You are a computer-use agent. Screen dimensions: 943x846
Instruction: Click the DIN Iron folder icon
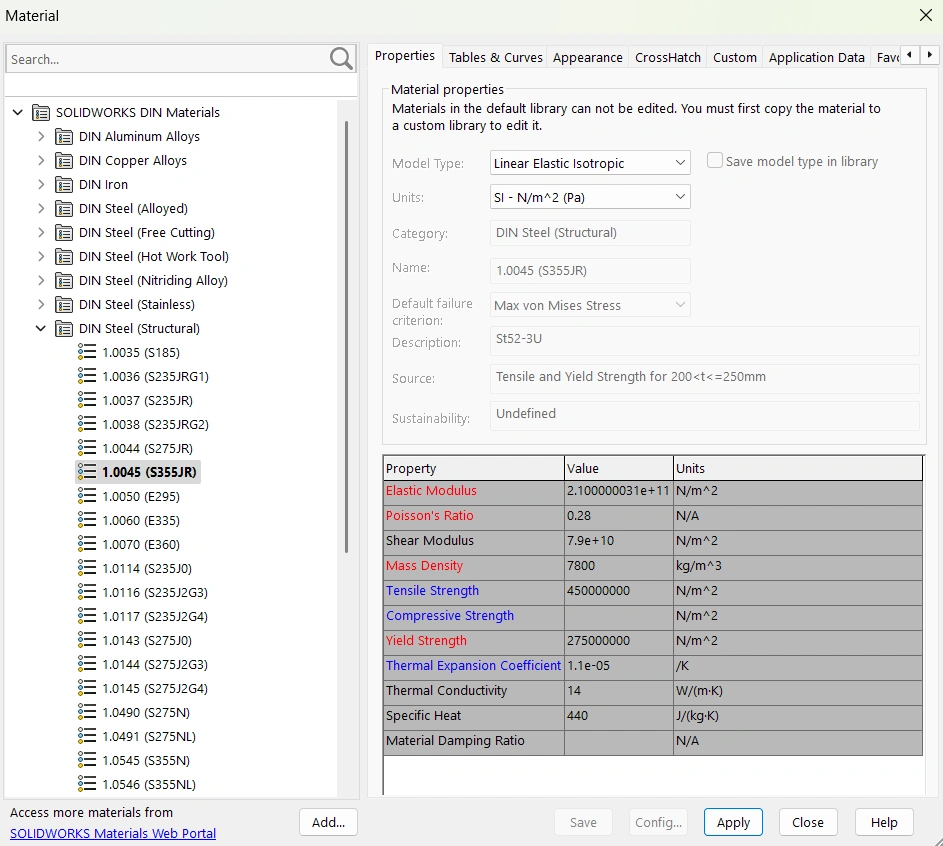coord(64,185)
